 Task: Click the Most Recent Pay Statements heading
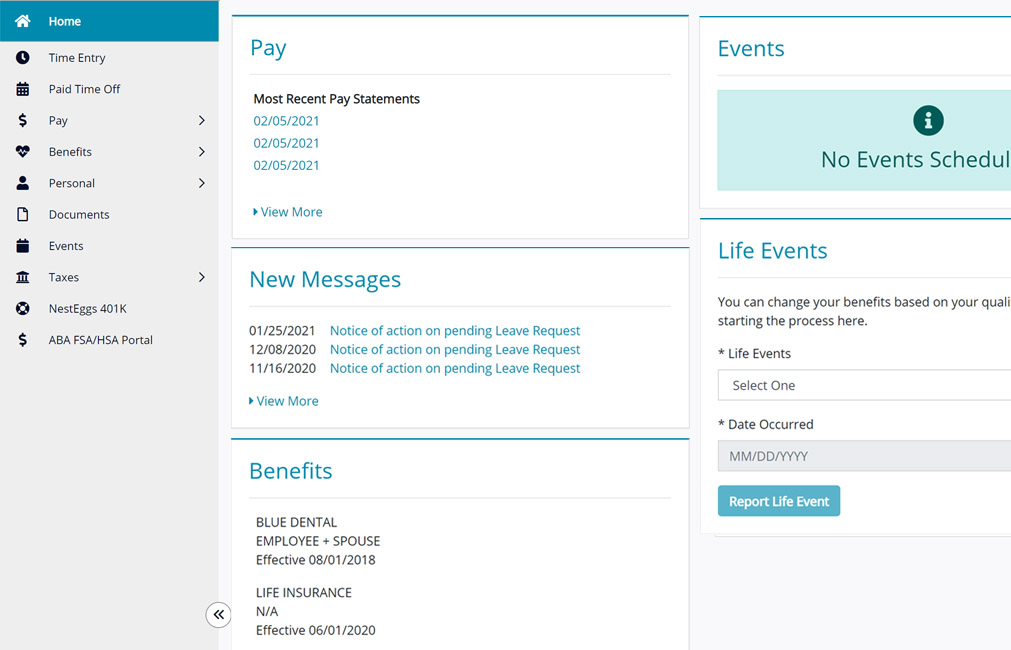[337, 99]
